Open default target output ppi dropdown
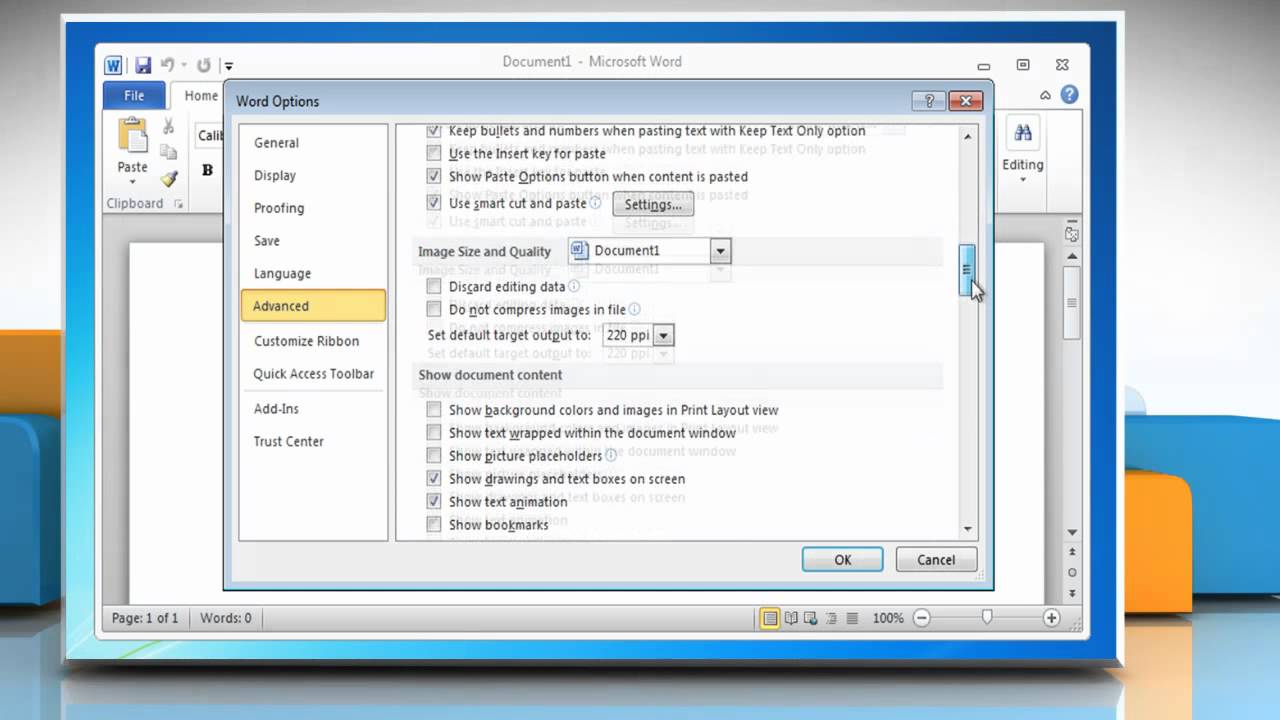 click(x=664, y=335)
